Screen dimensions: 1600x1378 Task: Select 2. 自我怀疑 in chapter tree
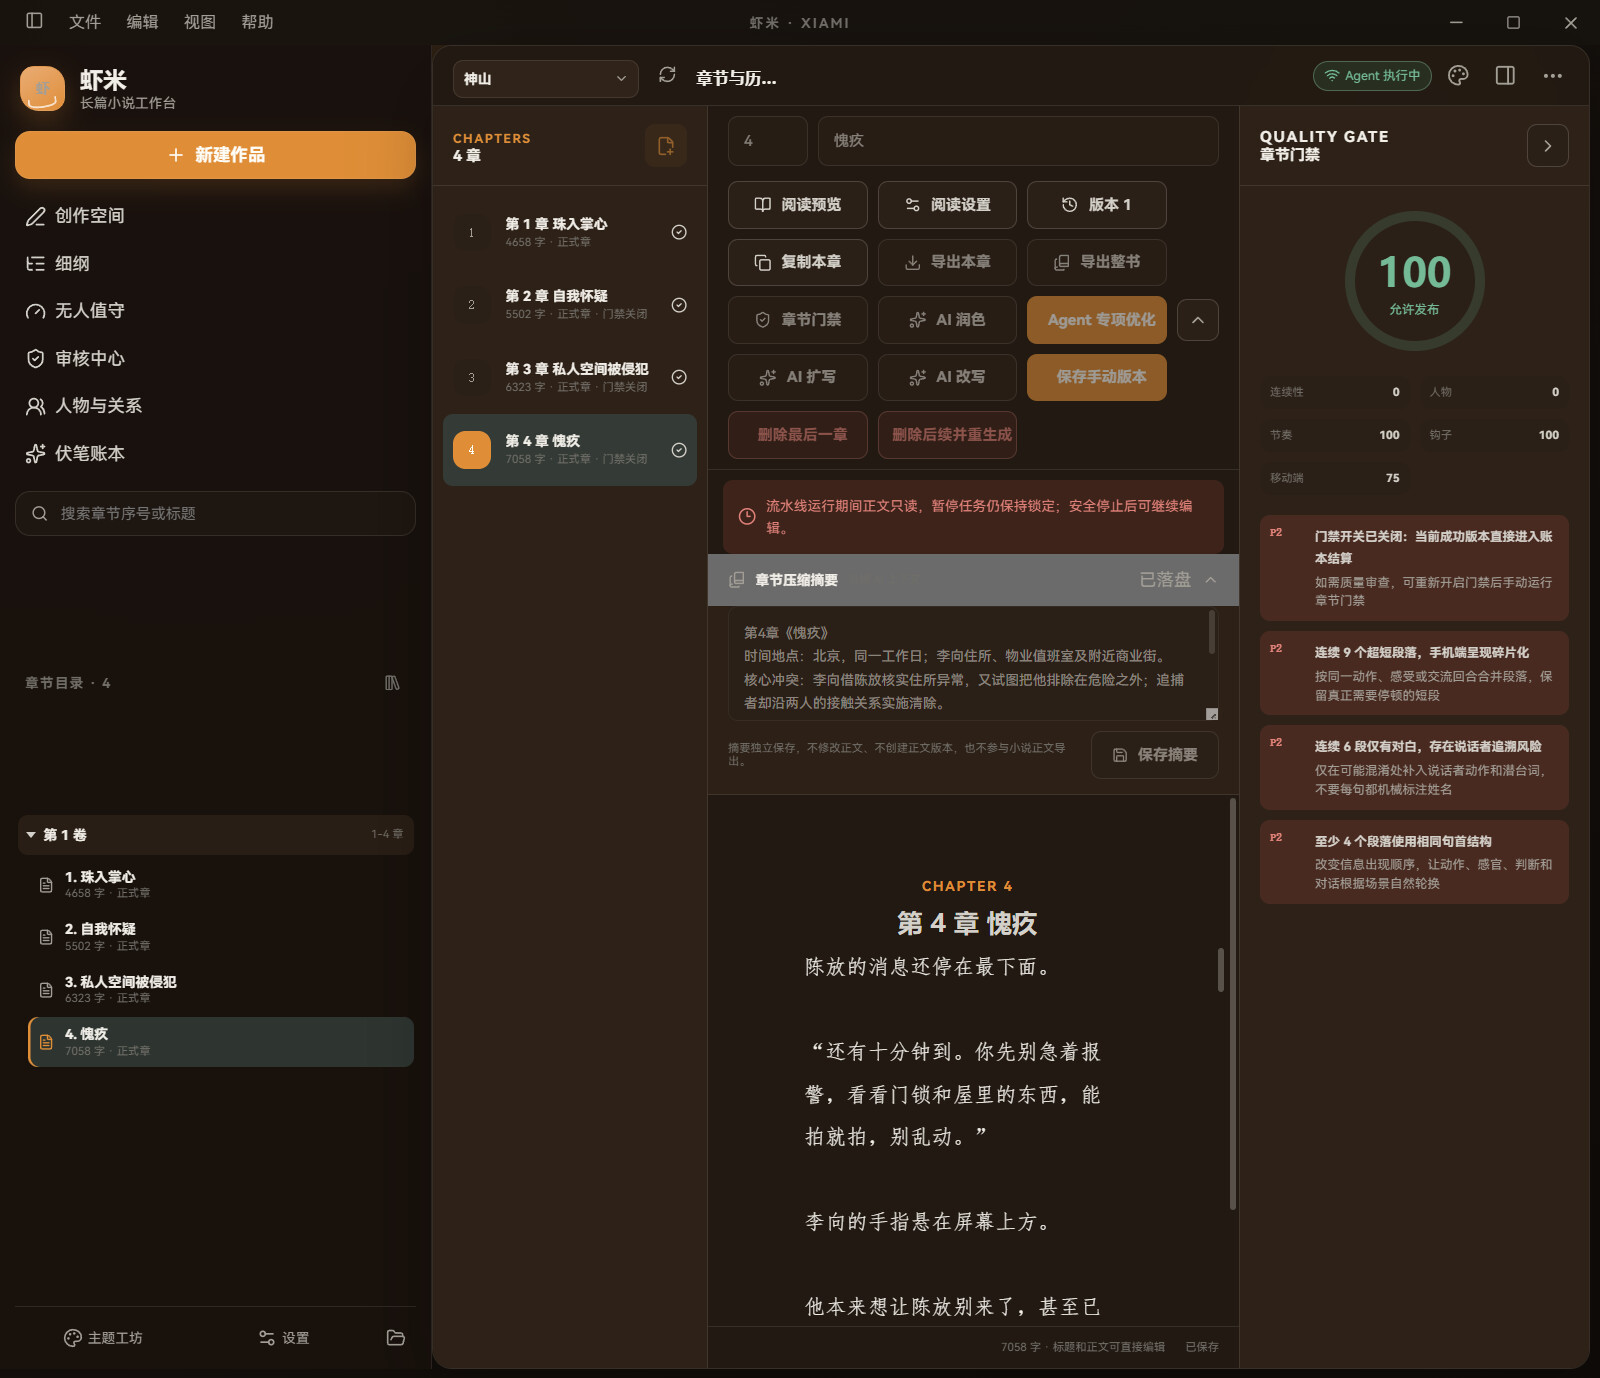[221, 937]
